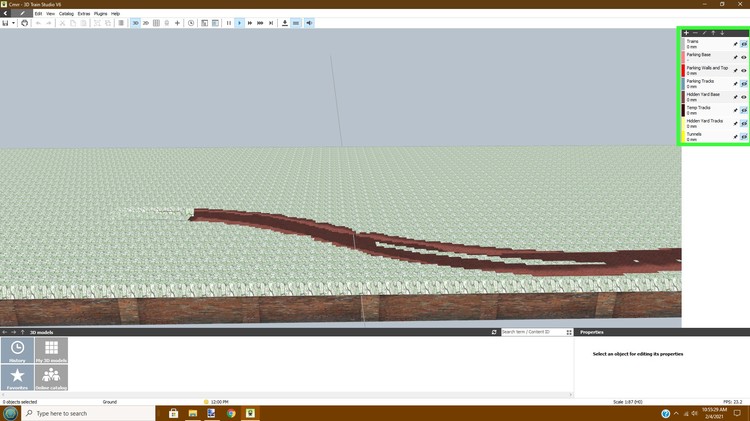Screen dimensions: 750x421
Task: Open the clock time settings icon
Action: click(191, 23)
